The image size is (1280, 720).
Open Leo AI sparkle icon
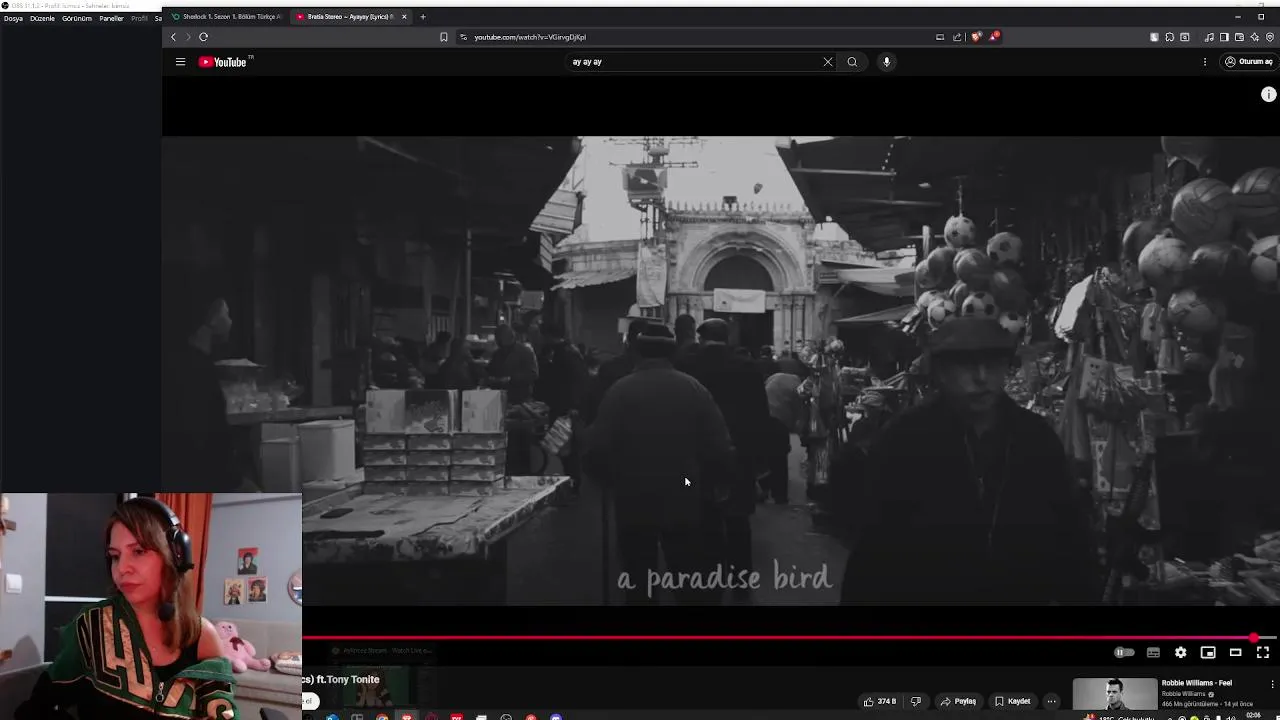pos(1254,37)
